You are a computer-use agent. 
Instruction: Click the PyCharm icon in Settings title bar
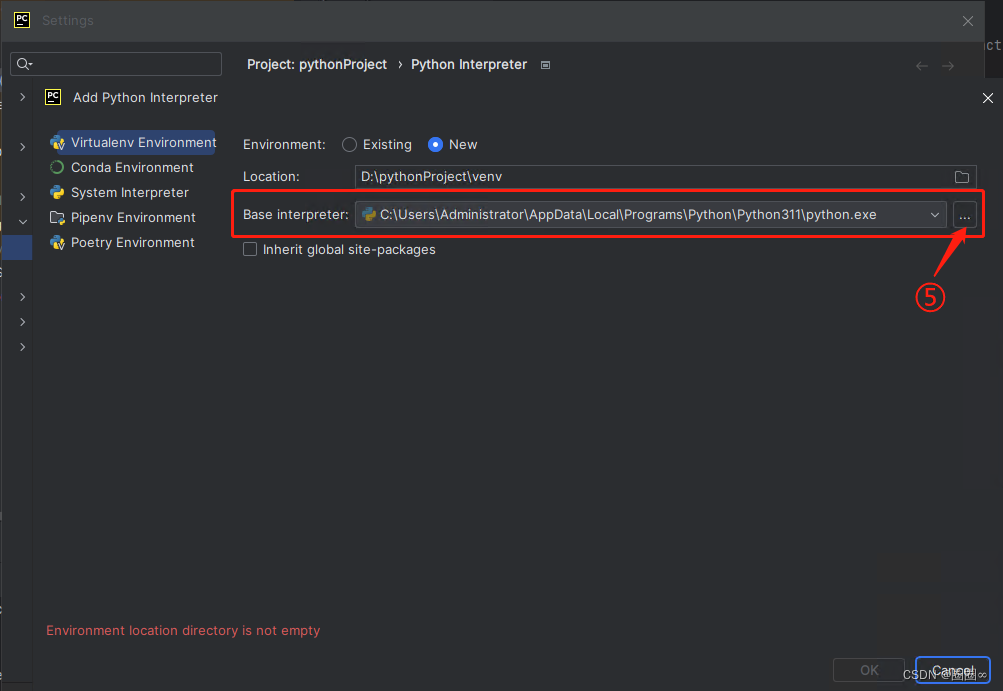pos(22,20)
